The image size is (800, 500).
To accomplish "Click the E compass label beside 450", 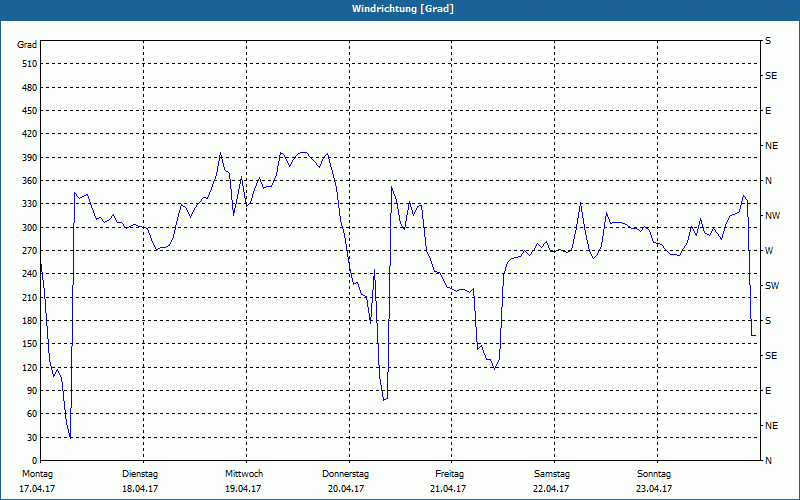I will (768, 111).
